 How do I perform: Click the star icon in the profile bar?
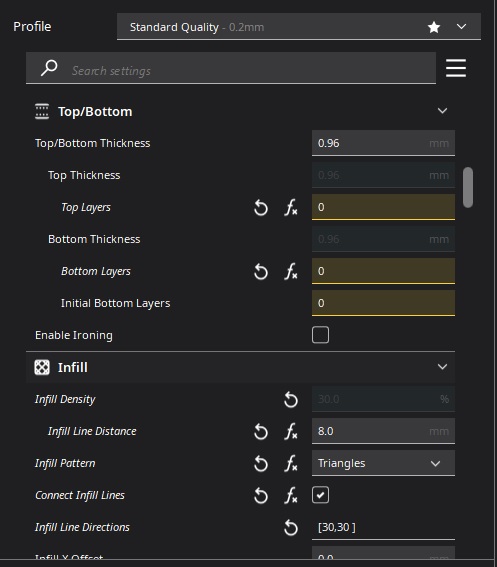(x=434, y=27)
